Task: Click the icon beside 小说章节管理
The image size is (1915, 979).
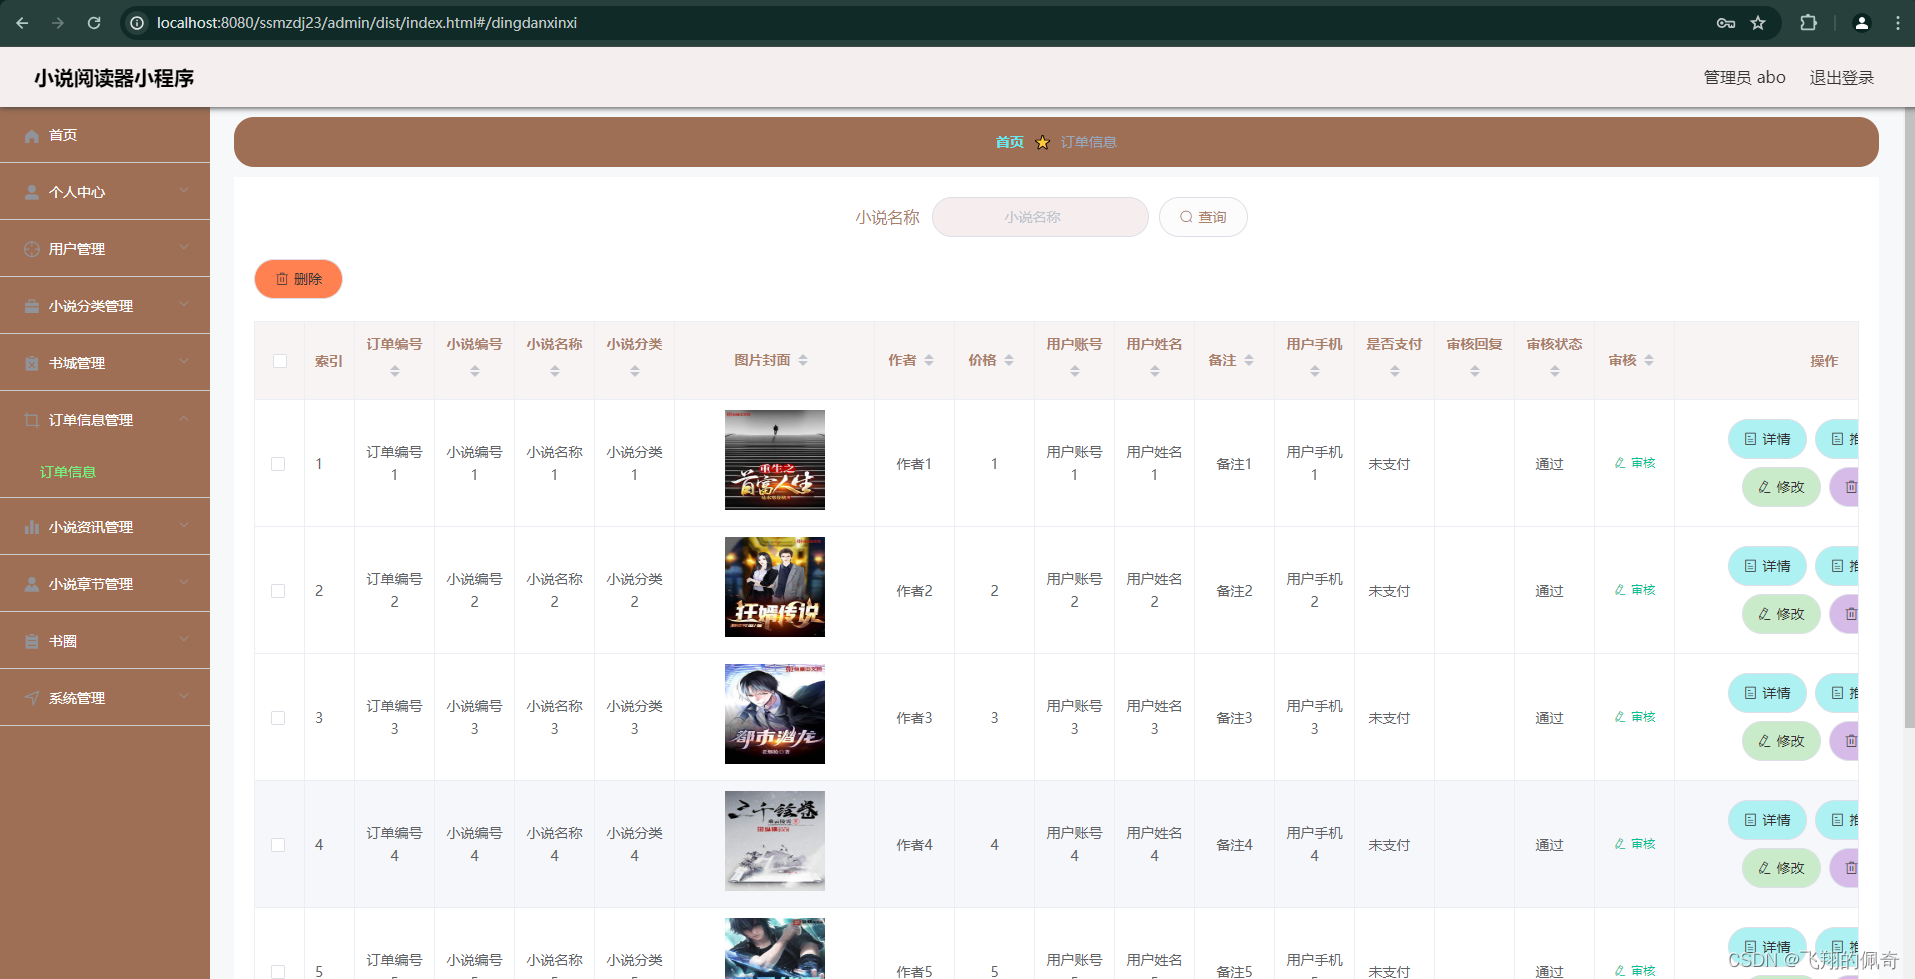Action: (32, 584)
